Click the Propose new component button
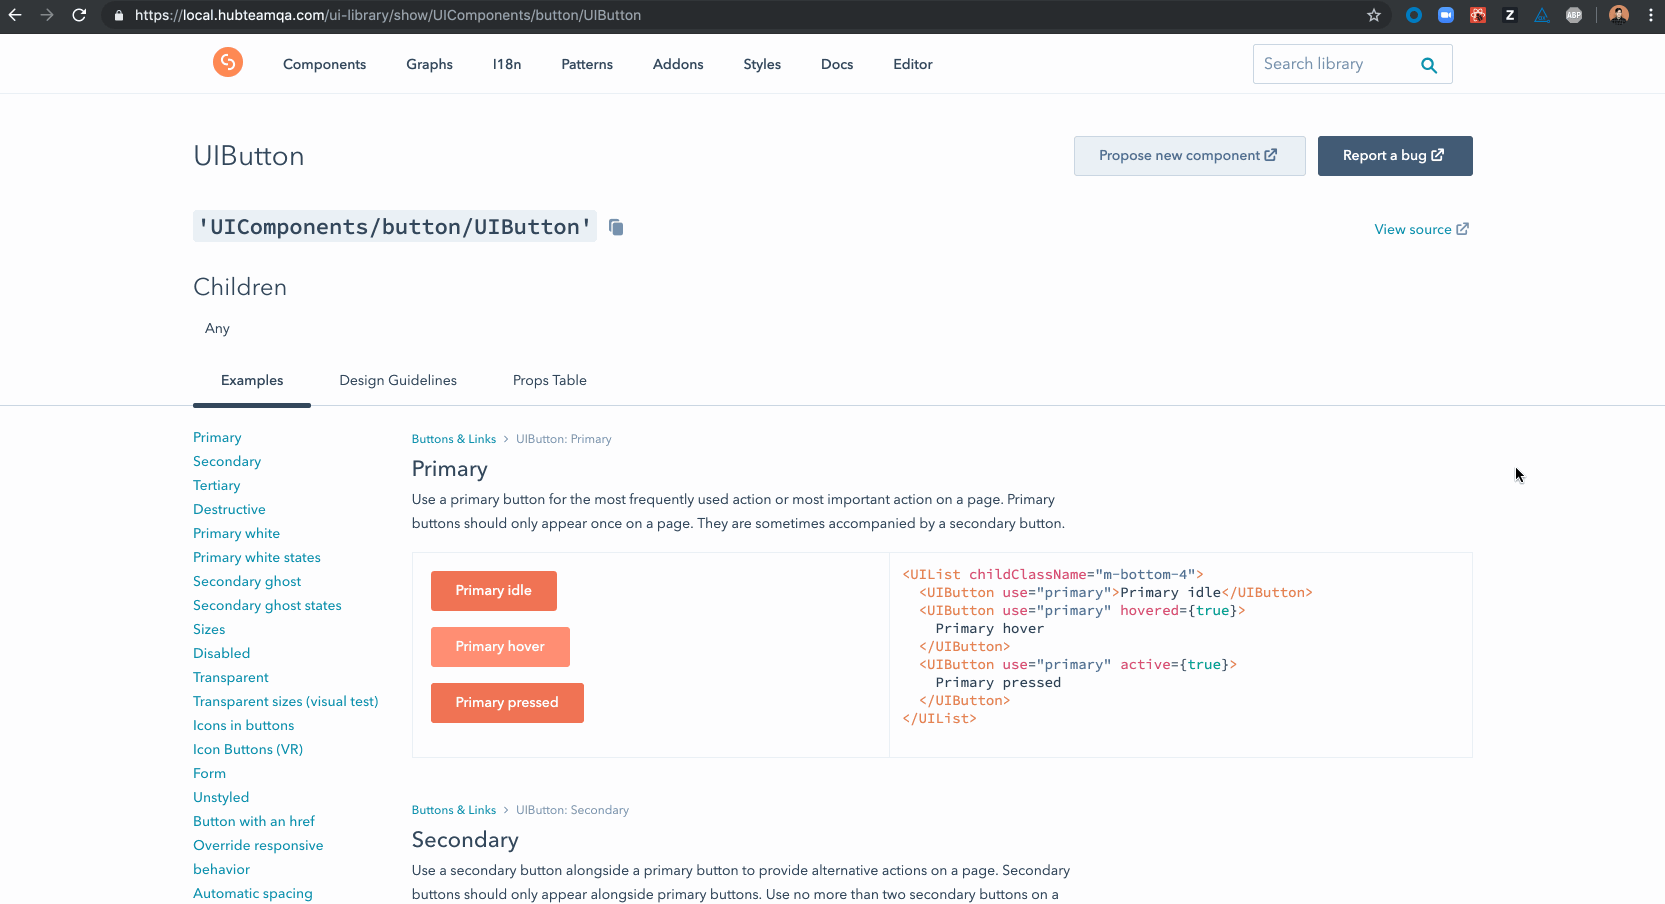The width and height of the screenshot is (1665, 904). pos(1189,156)
